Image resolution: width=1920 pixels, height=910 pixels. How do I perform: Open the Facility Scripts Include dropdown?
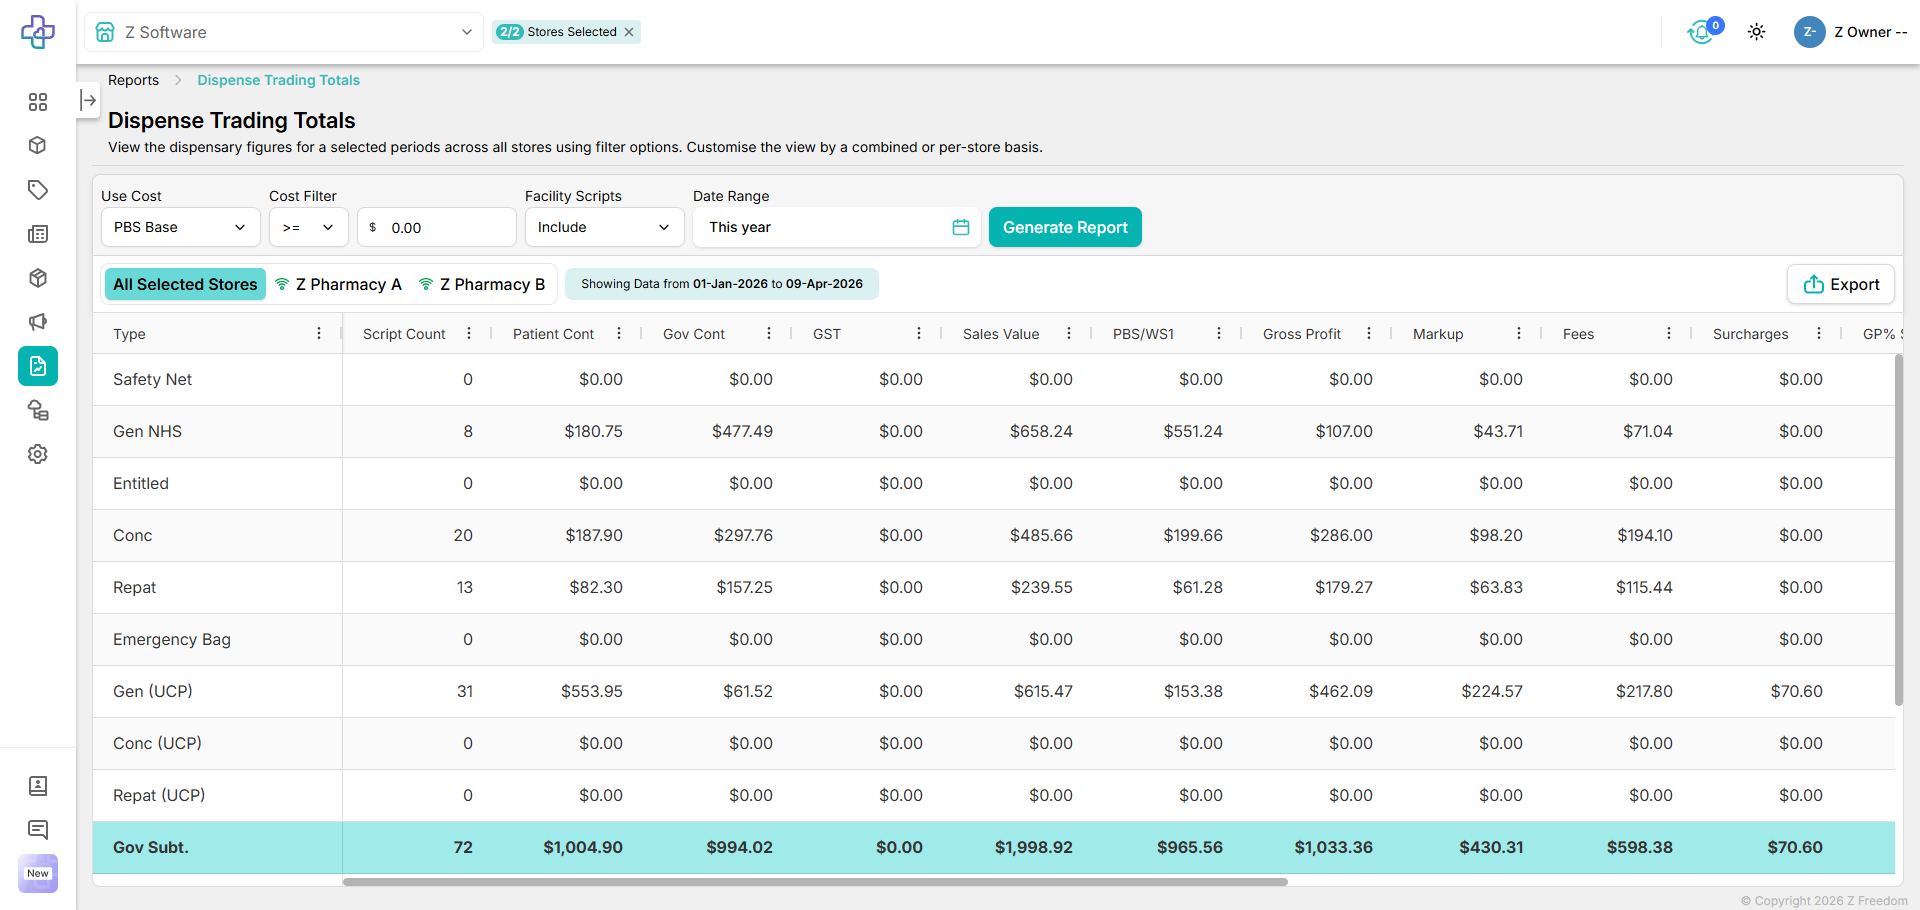[604, 228]
